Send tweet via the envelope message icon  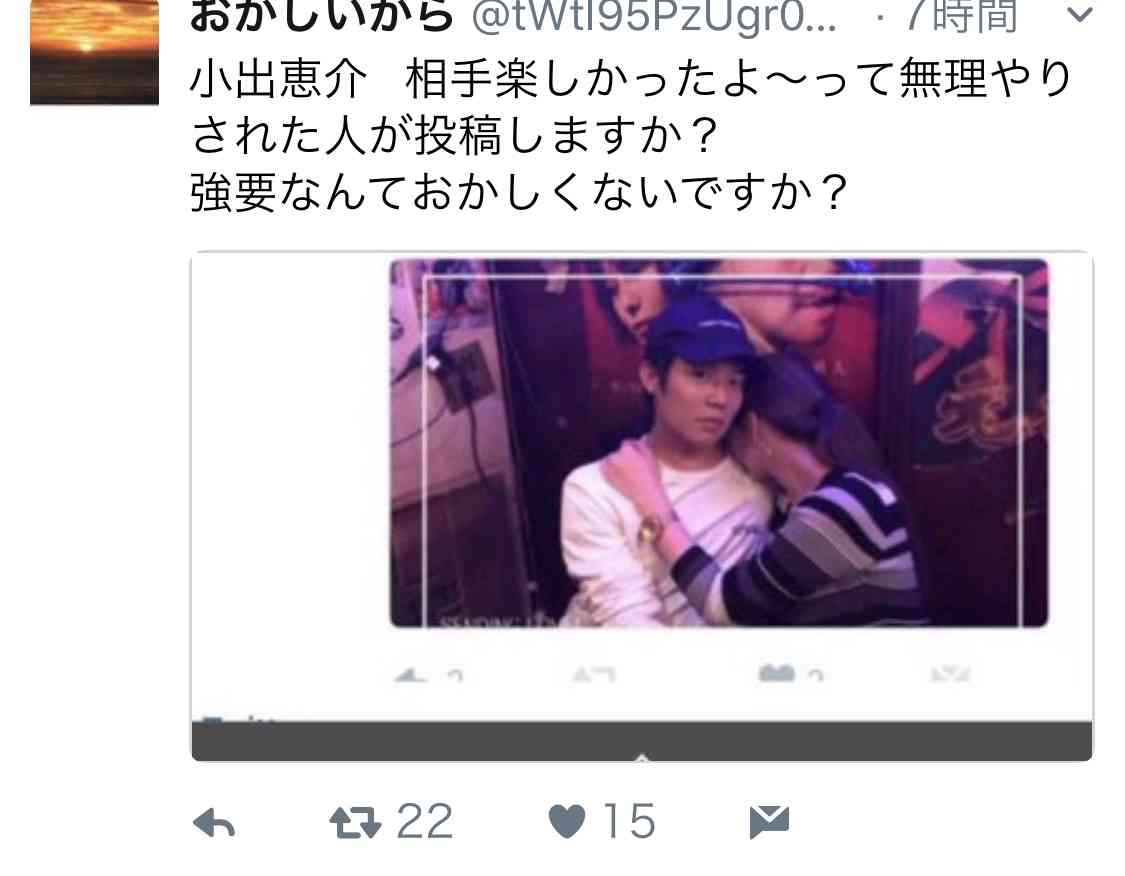coord(769,821)
